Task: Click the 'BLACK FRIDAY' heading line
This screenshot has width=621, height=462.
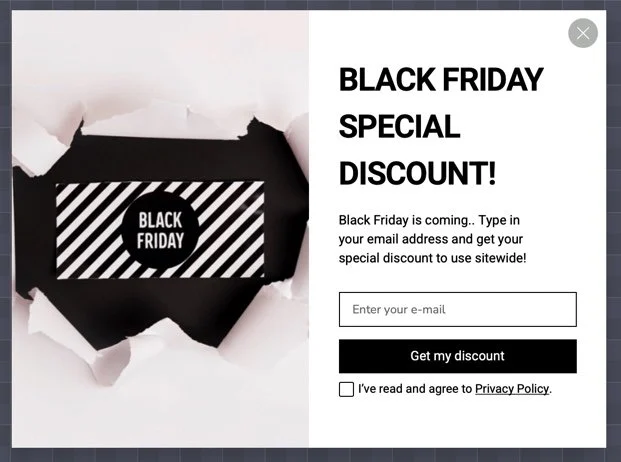Action: [441, 79]
